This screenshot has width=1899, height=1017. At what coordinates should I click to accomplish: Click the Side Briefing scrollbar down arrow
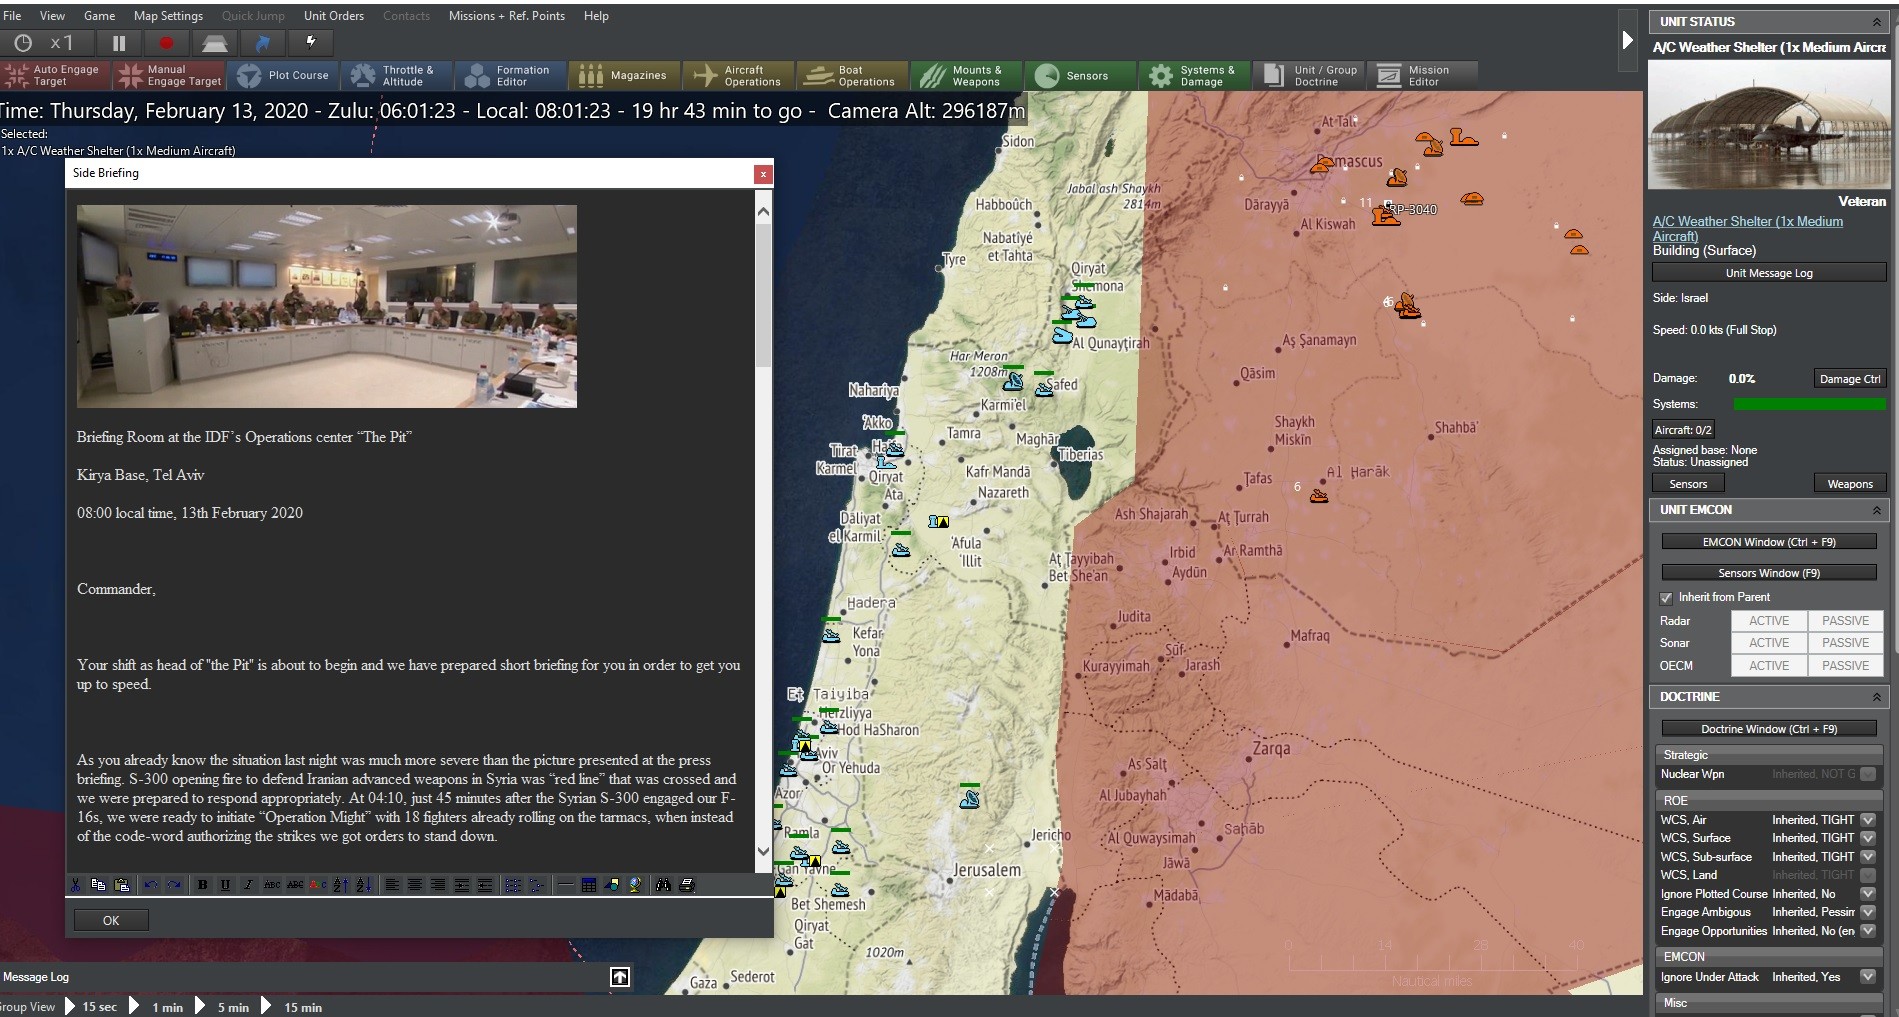tap(763, 853)
